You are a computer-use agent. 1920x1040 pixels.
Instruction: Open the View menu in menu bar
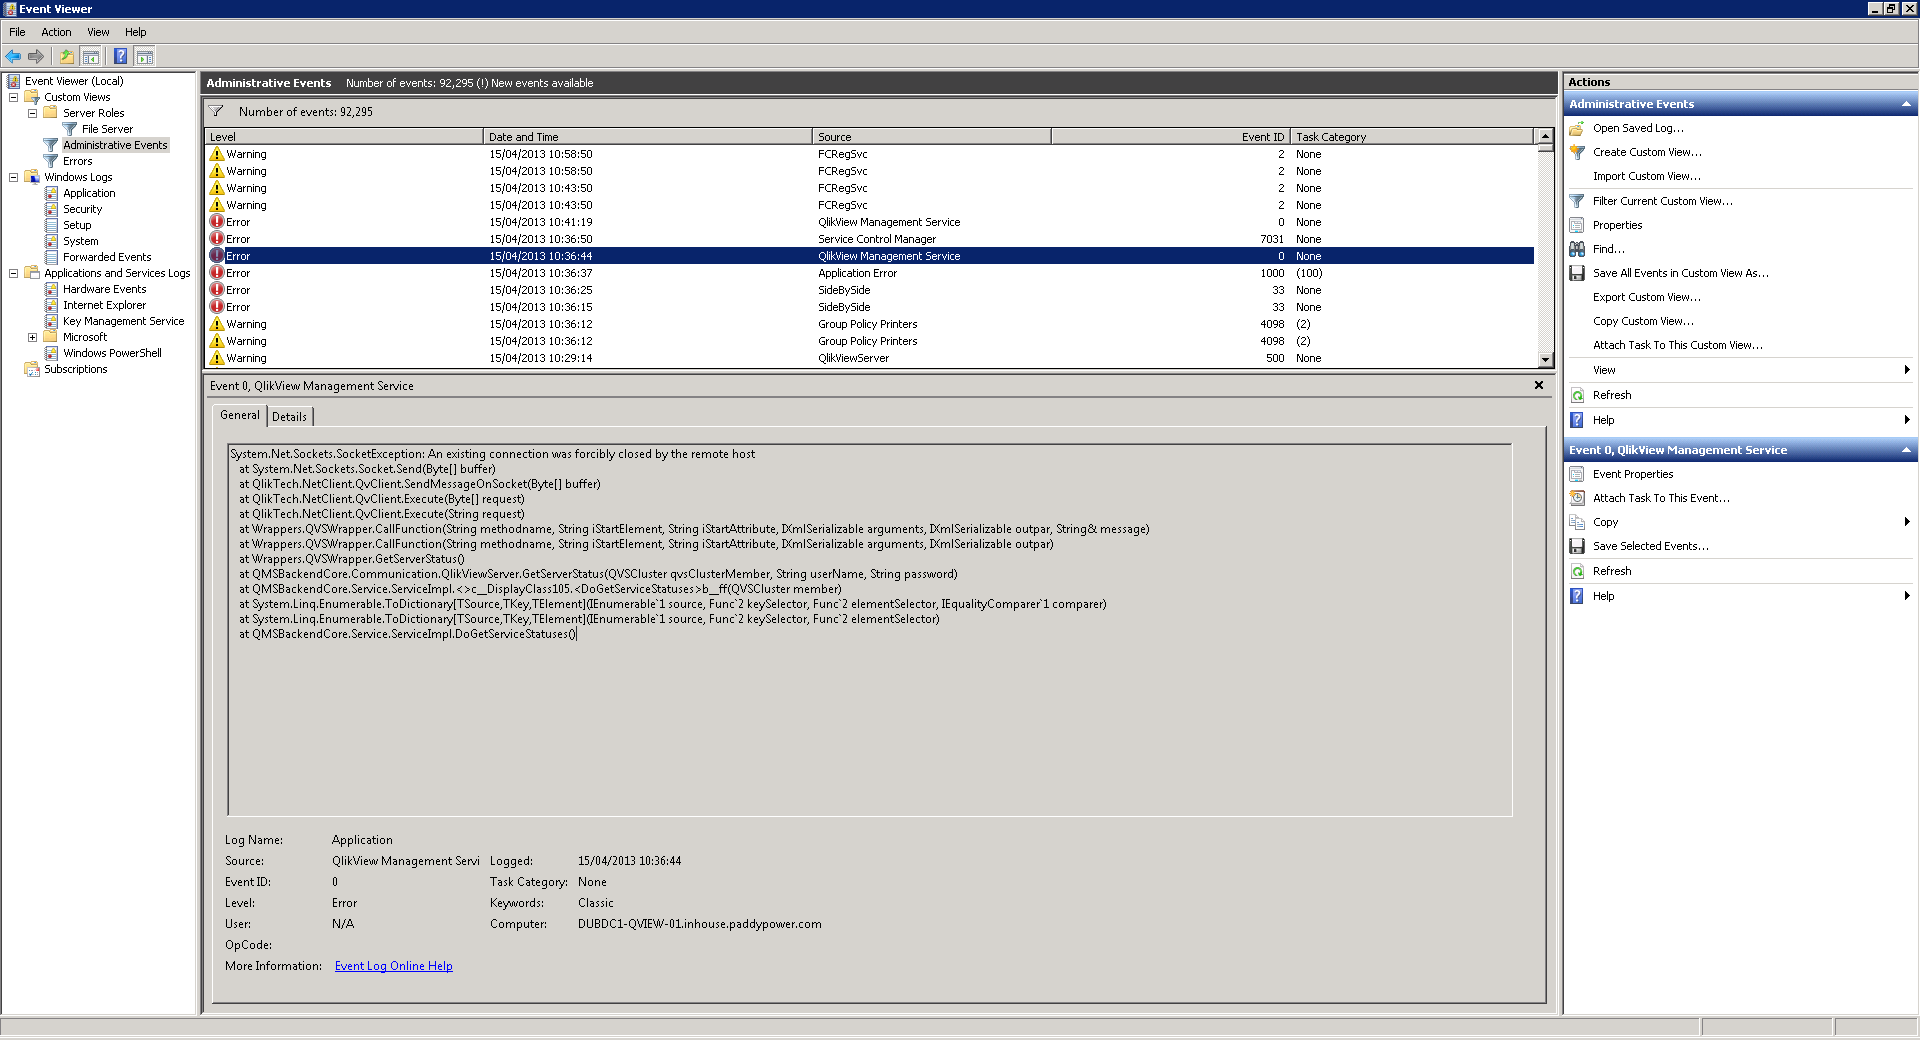tap(98, 32)
